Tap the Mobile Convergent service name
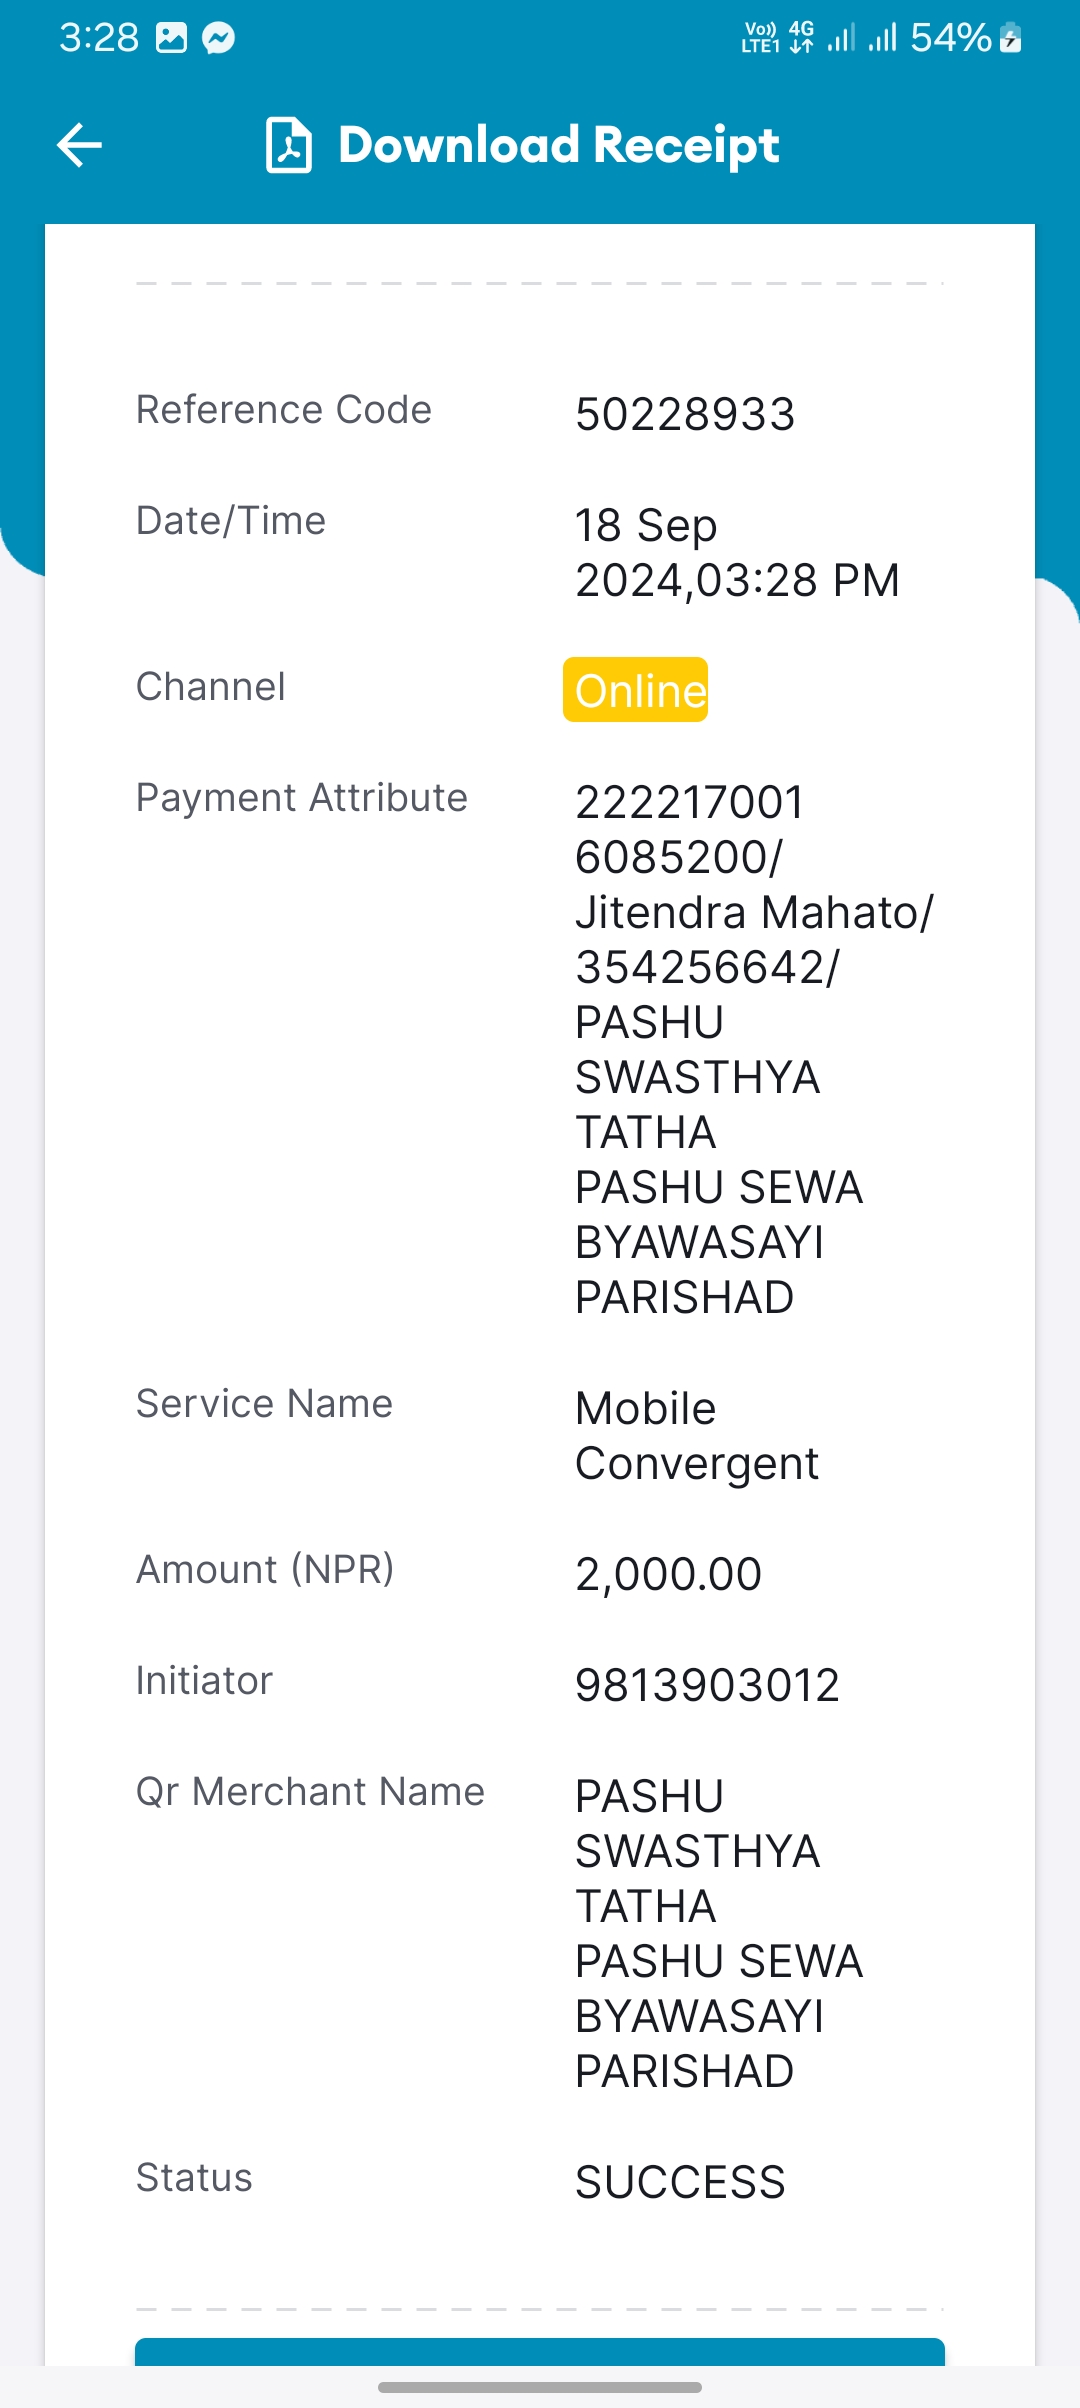Viewport: 1080px width, 2408px height. (x=697, y=1436)
